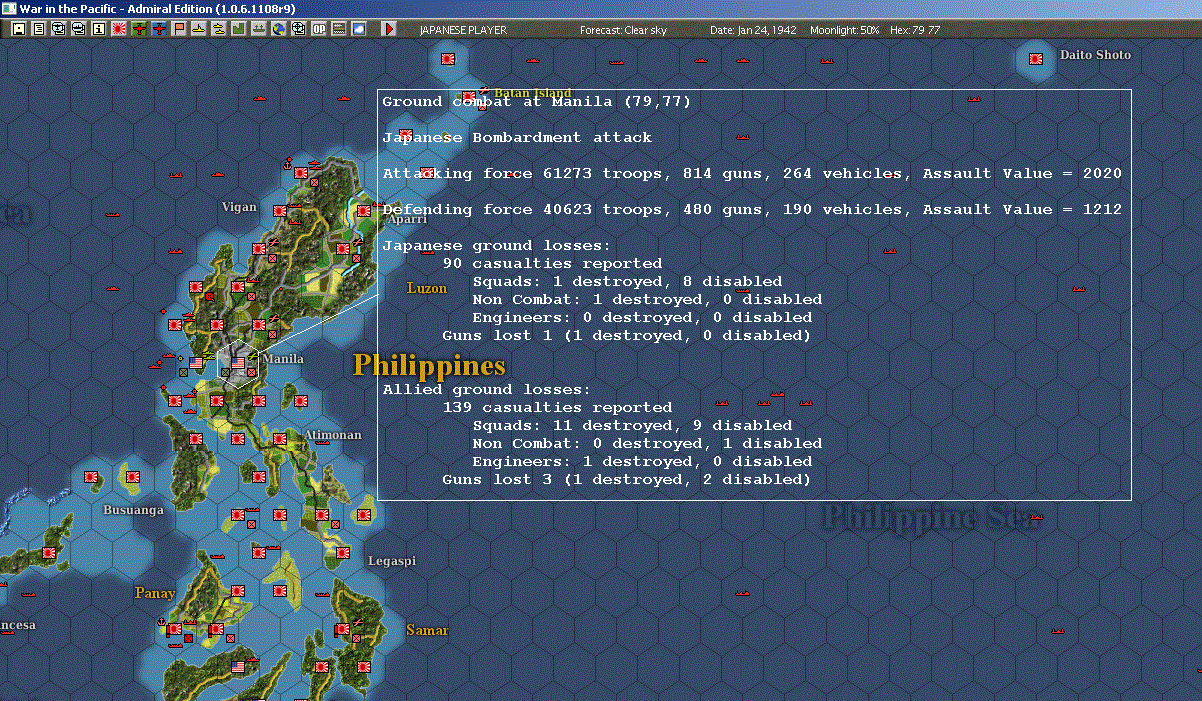Image resolution: width=1202 pixels, height=701 pixels.
Task: Click 'Date: Jan 24, 1942' text
Action: [x=753, y=30]
